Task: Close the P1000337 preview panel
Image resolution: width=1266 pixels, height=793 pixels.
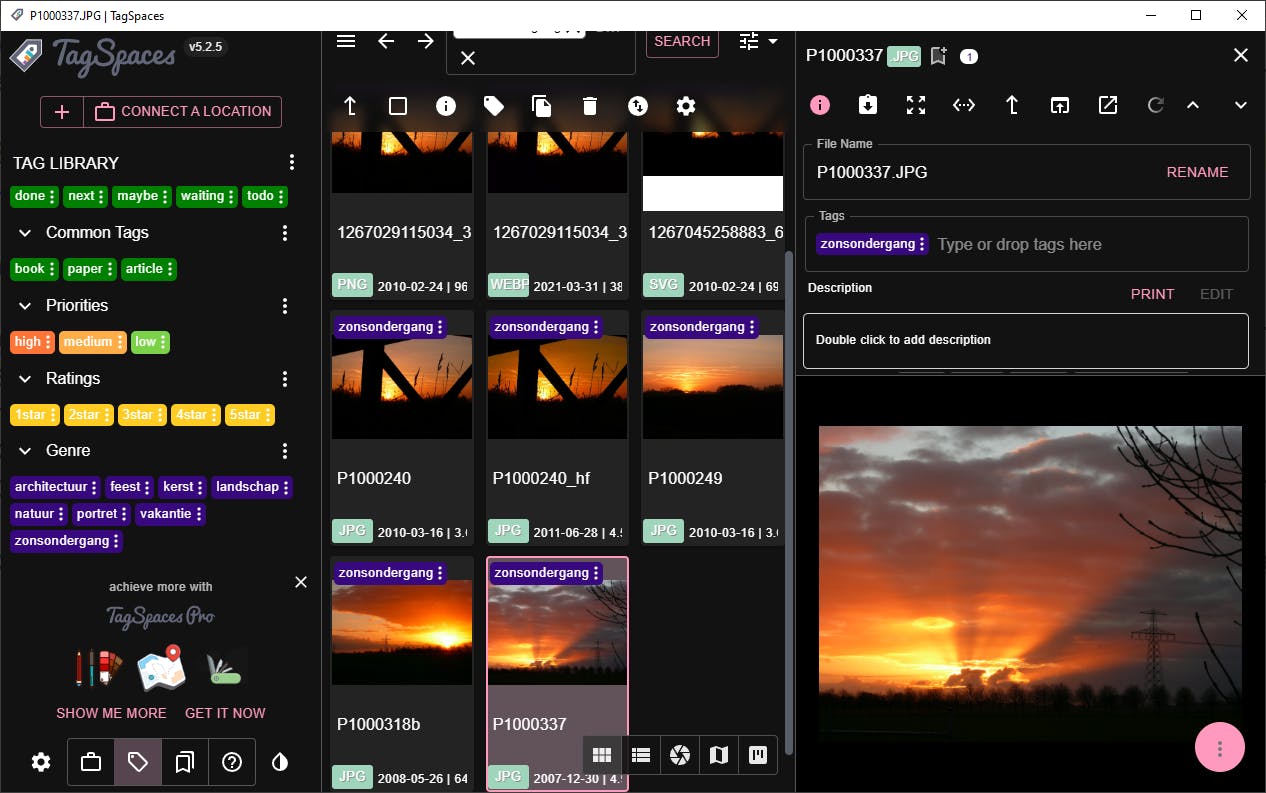Action: (x=1241, y=55)
